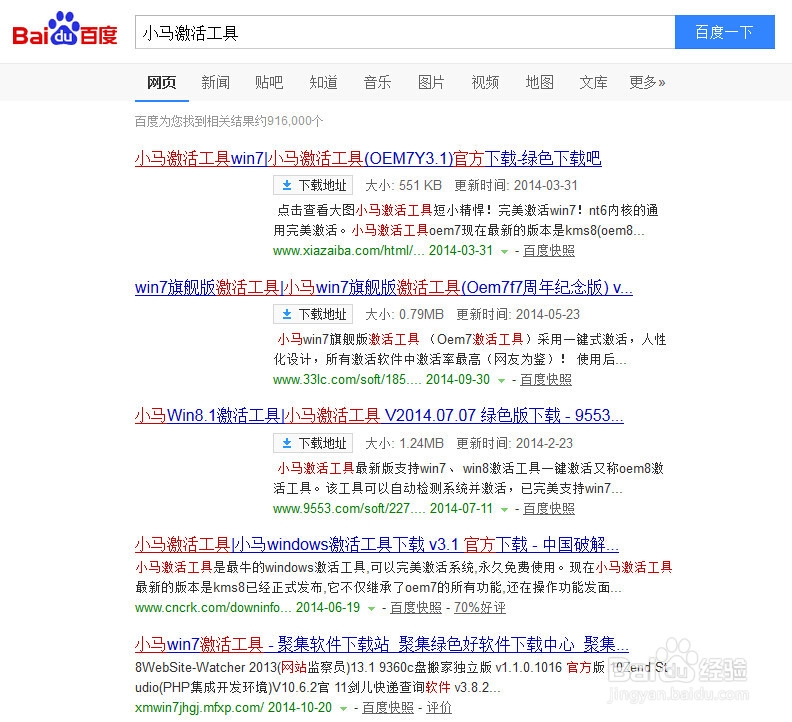Image resolution: width=792 pixels, height=722 pixels.
Task: Expand the 更多» menu
Action: coord(647,82)
